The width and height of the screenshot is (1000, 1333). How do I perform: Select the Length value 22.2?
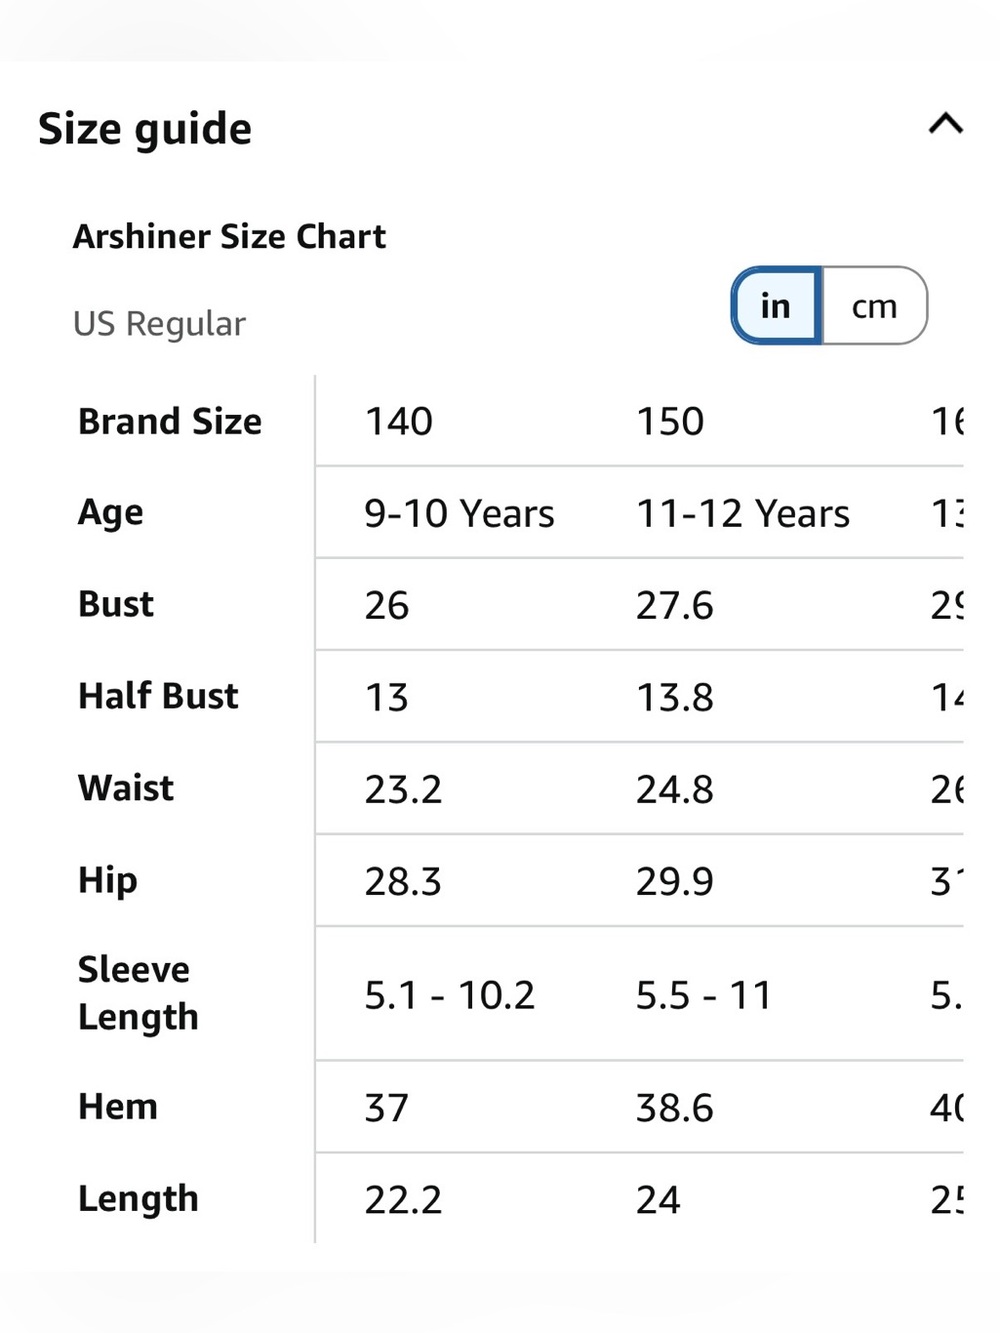coord(403,1200)
